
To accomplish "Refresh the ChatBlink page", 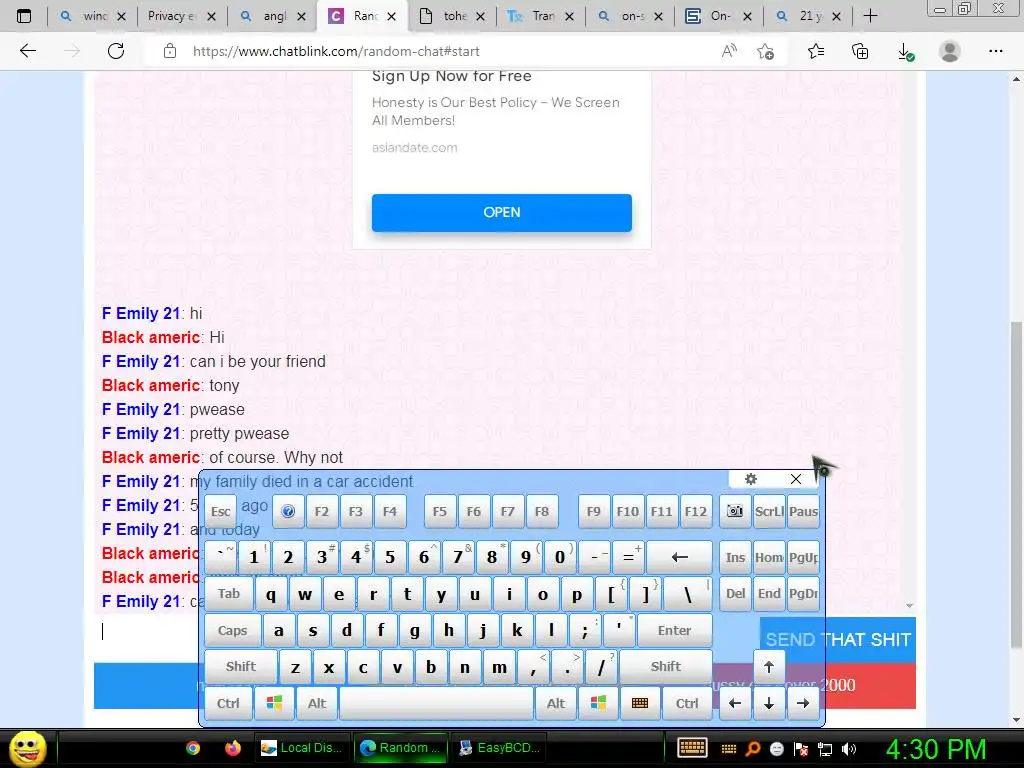I will coord(116,51).
